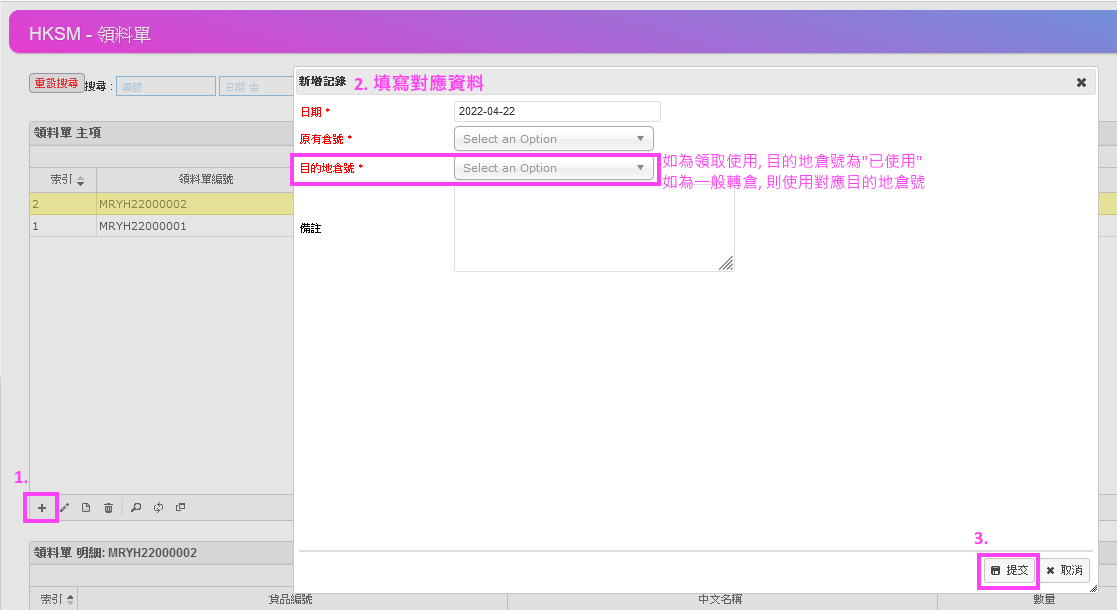Screen dimensions: 1117x610
Task: Close the 新增記錄 dialog with the ✖ icon
Action: coord(1081,82)
